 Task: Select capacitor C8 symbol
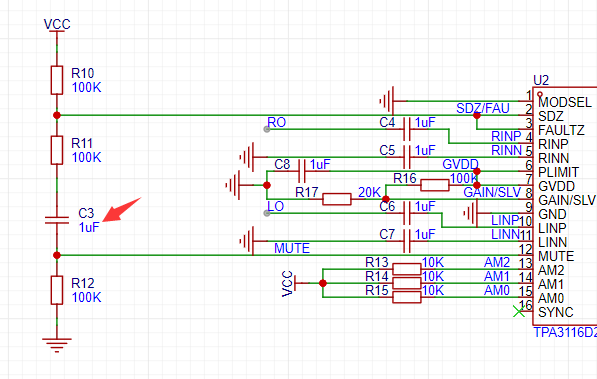coord(302,171)
